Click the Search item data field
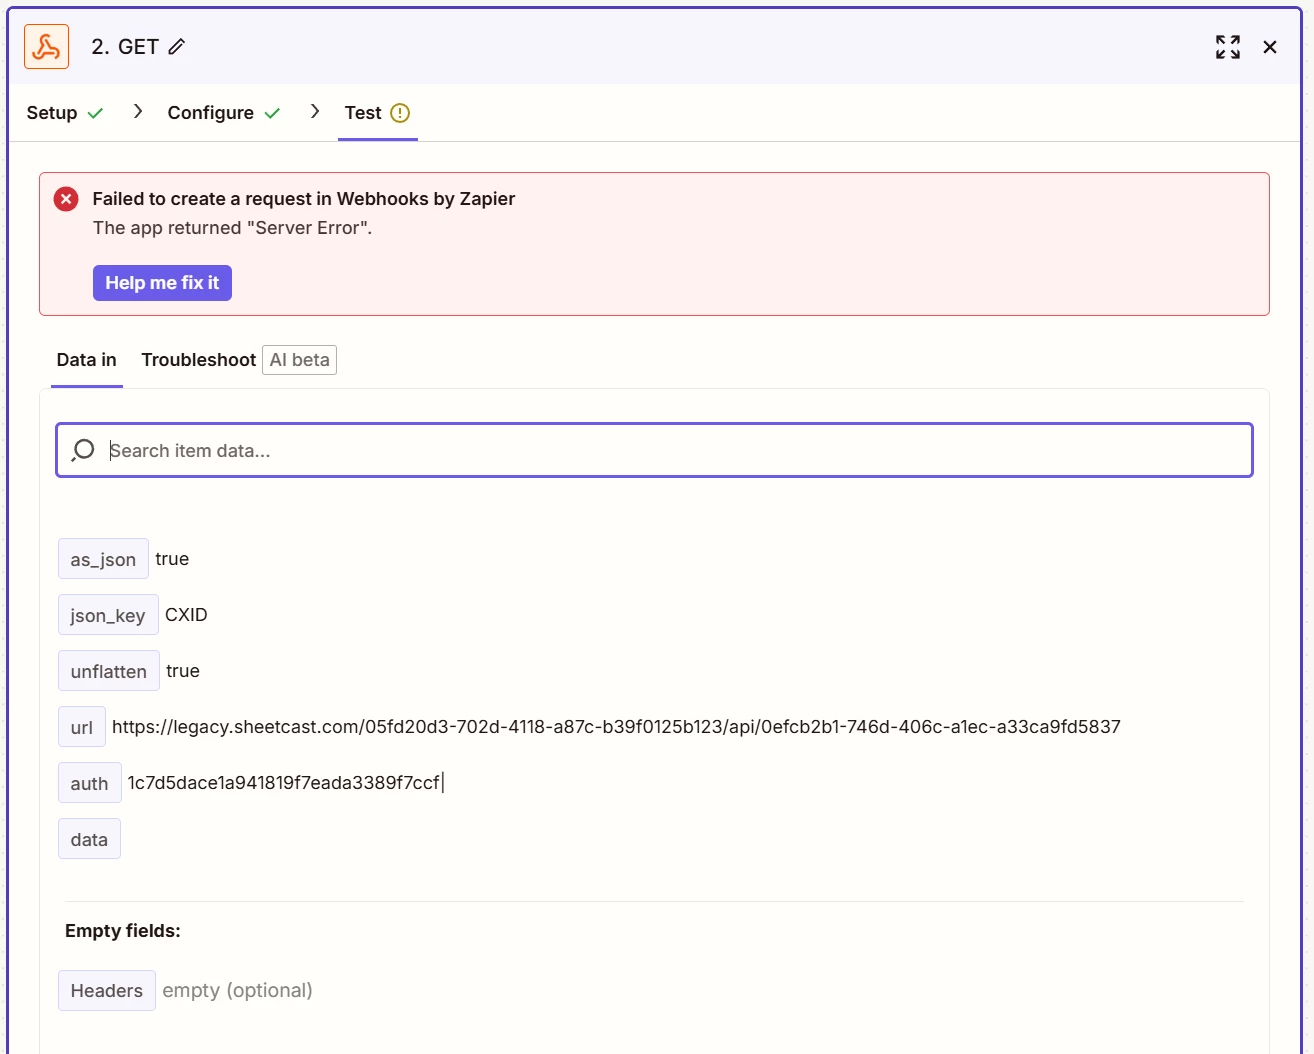This screenshot has height=1054, width=1314. (654, 450)
